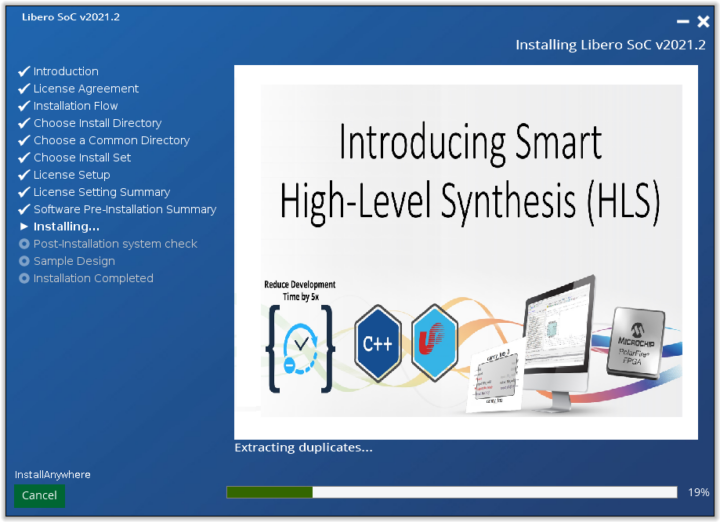Viewport: 720px width, 522px height.
Task: Click the Libero SoC v2021.2 window title
Action: point(71,17)
